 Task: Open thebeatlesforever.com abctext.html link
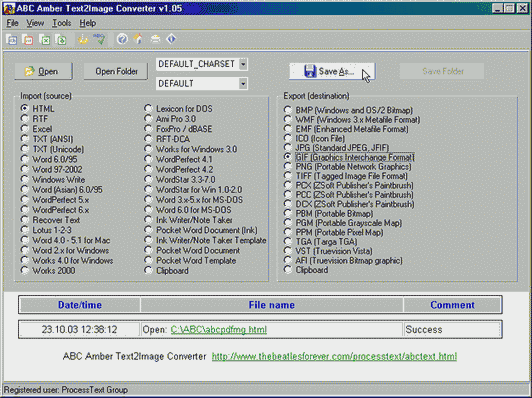[334, 356]
